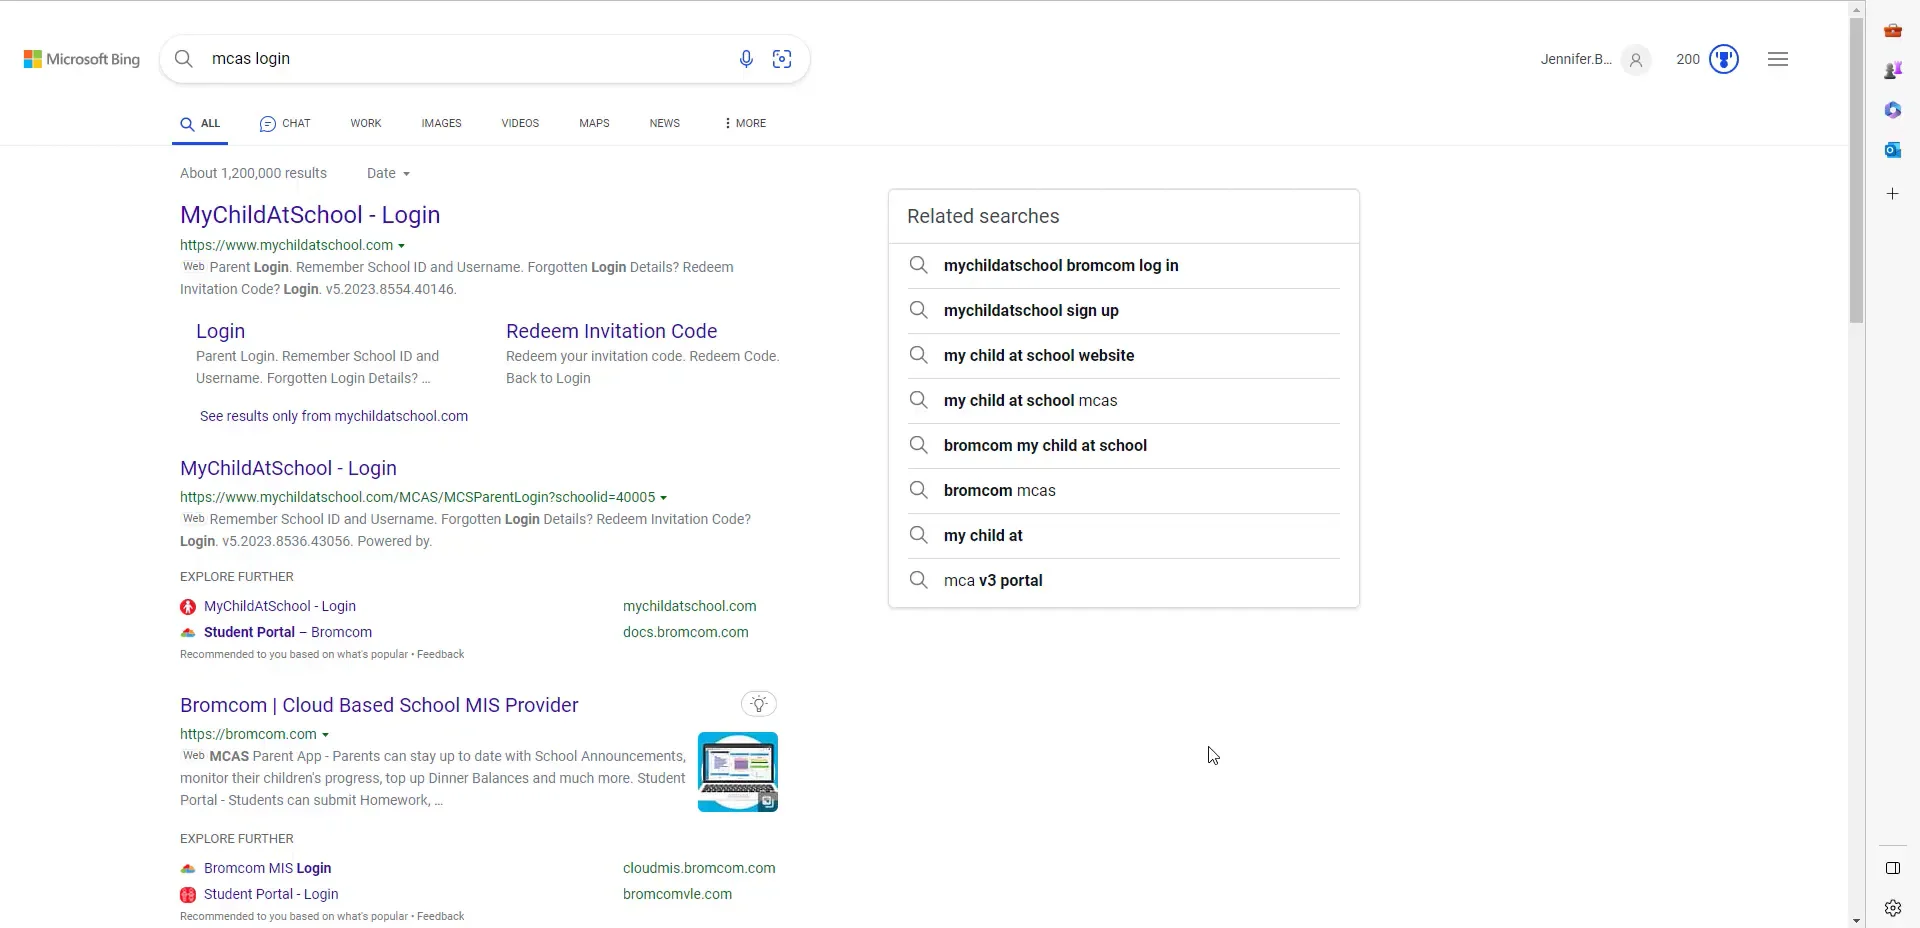Open the Date filter dropdown
Image resolution: width=1920 pixels, height=928 pixels.
pos(388,173)
